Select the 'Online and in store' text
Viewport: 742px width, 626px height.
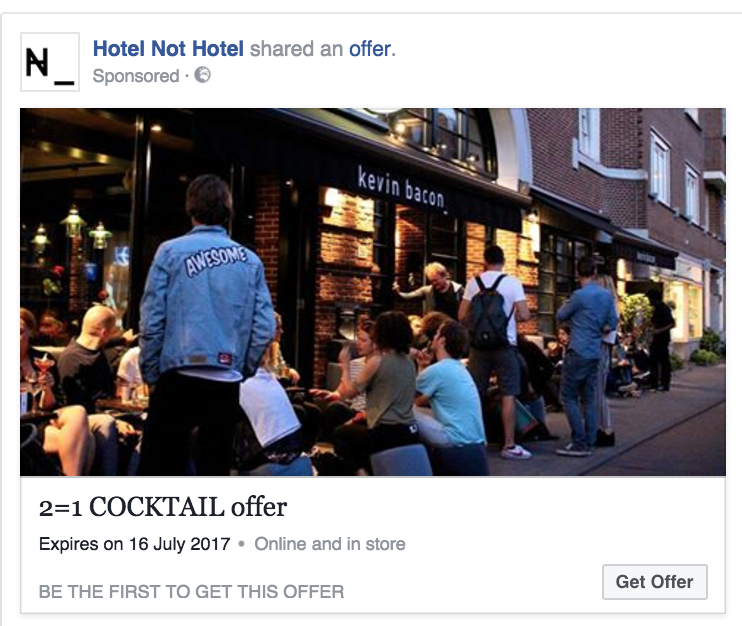[x=330, y=544]
